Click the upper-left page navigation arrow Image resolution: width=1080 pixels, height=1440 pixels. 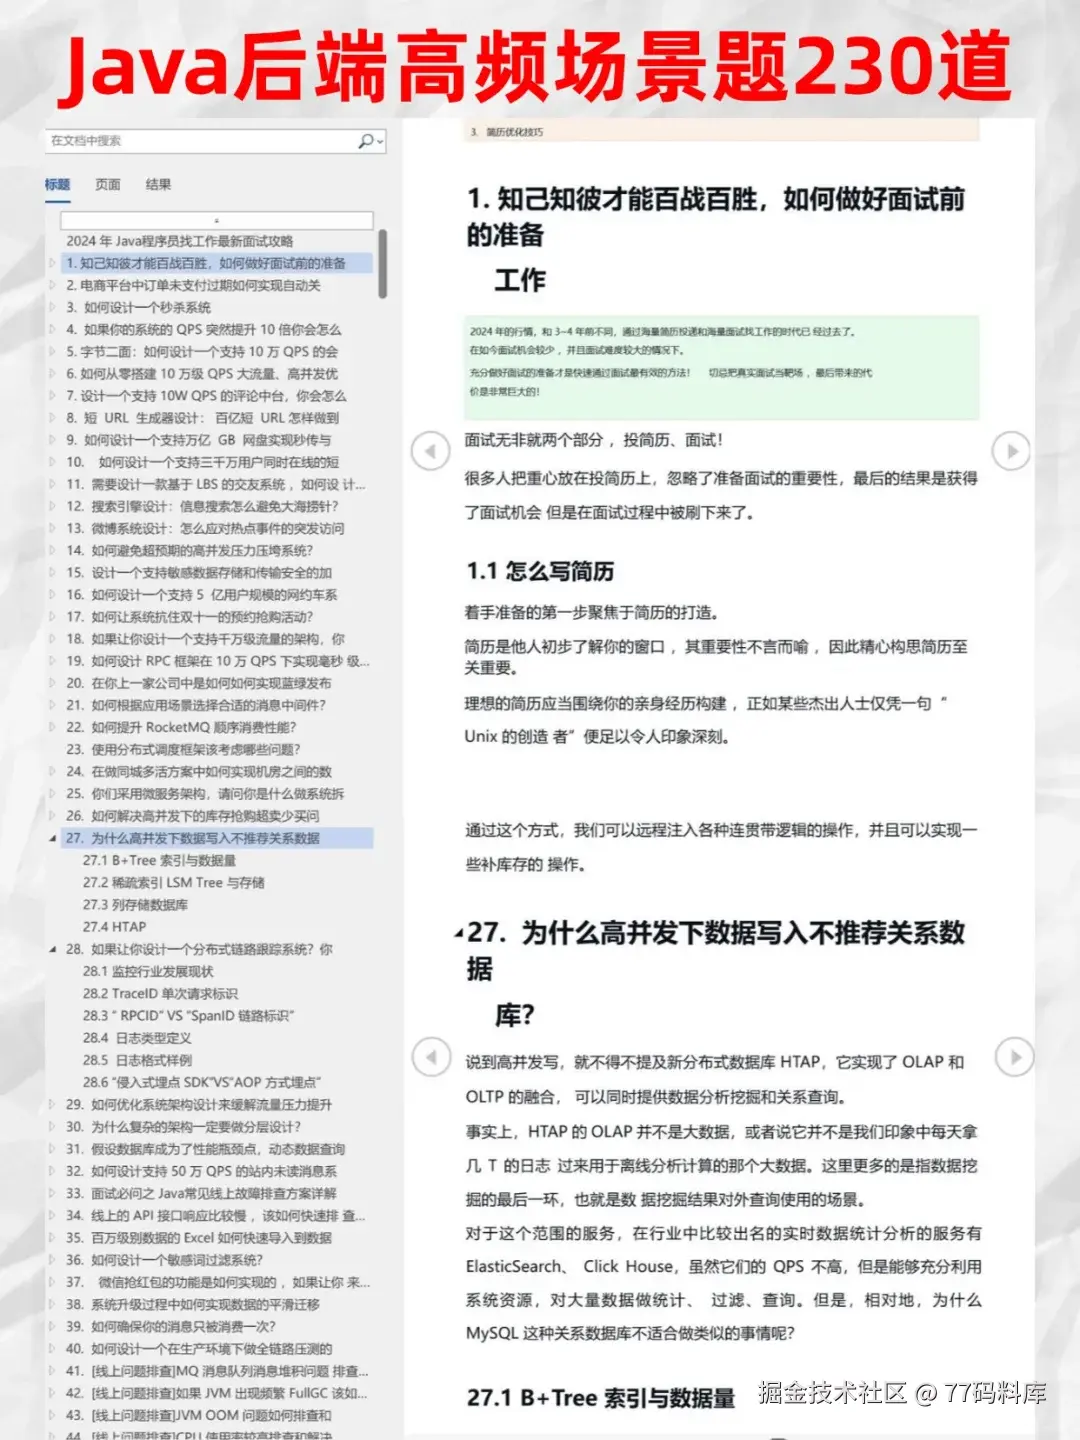coord(430,451)
